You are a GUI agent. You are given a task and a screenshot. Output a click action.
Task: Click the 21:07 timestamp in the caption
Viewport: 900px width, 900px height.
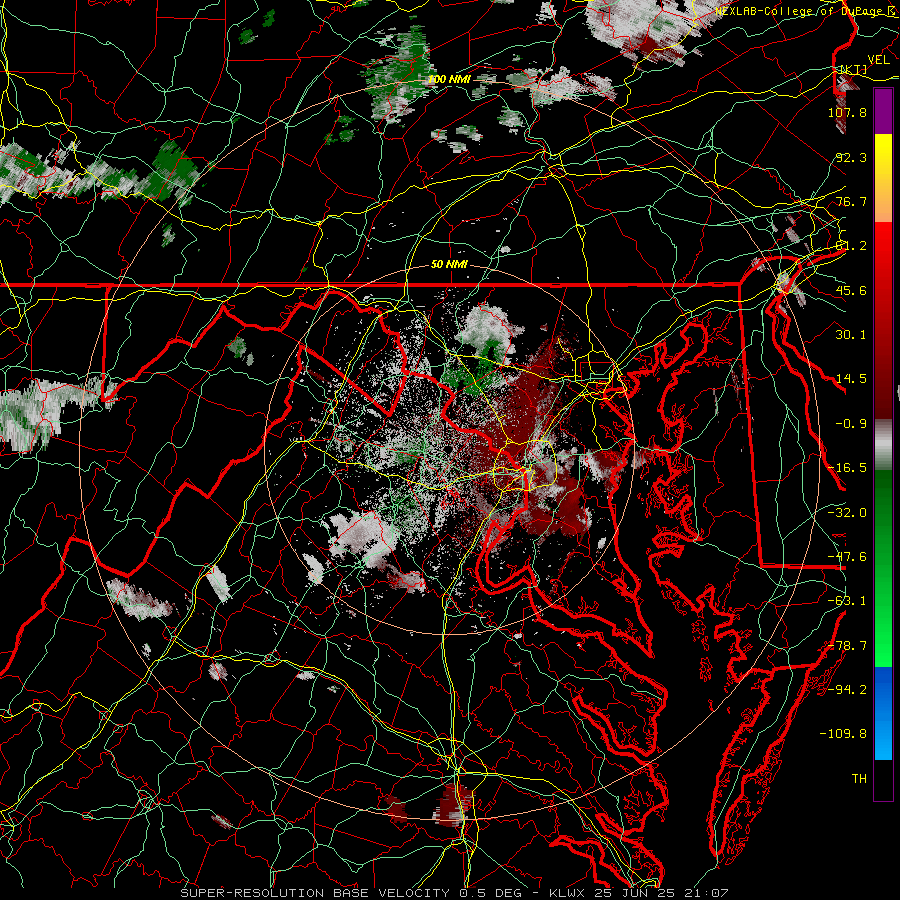click(709, 893)
